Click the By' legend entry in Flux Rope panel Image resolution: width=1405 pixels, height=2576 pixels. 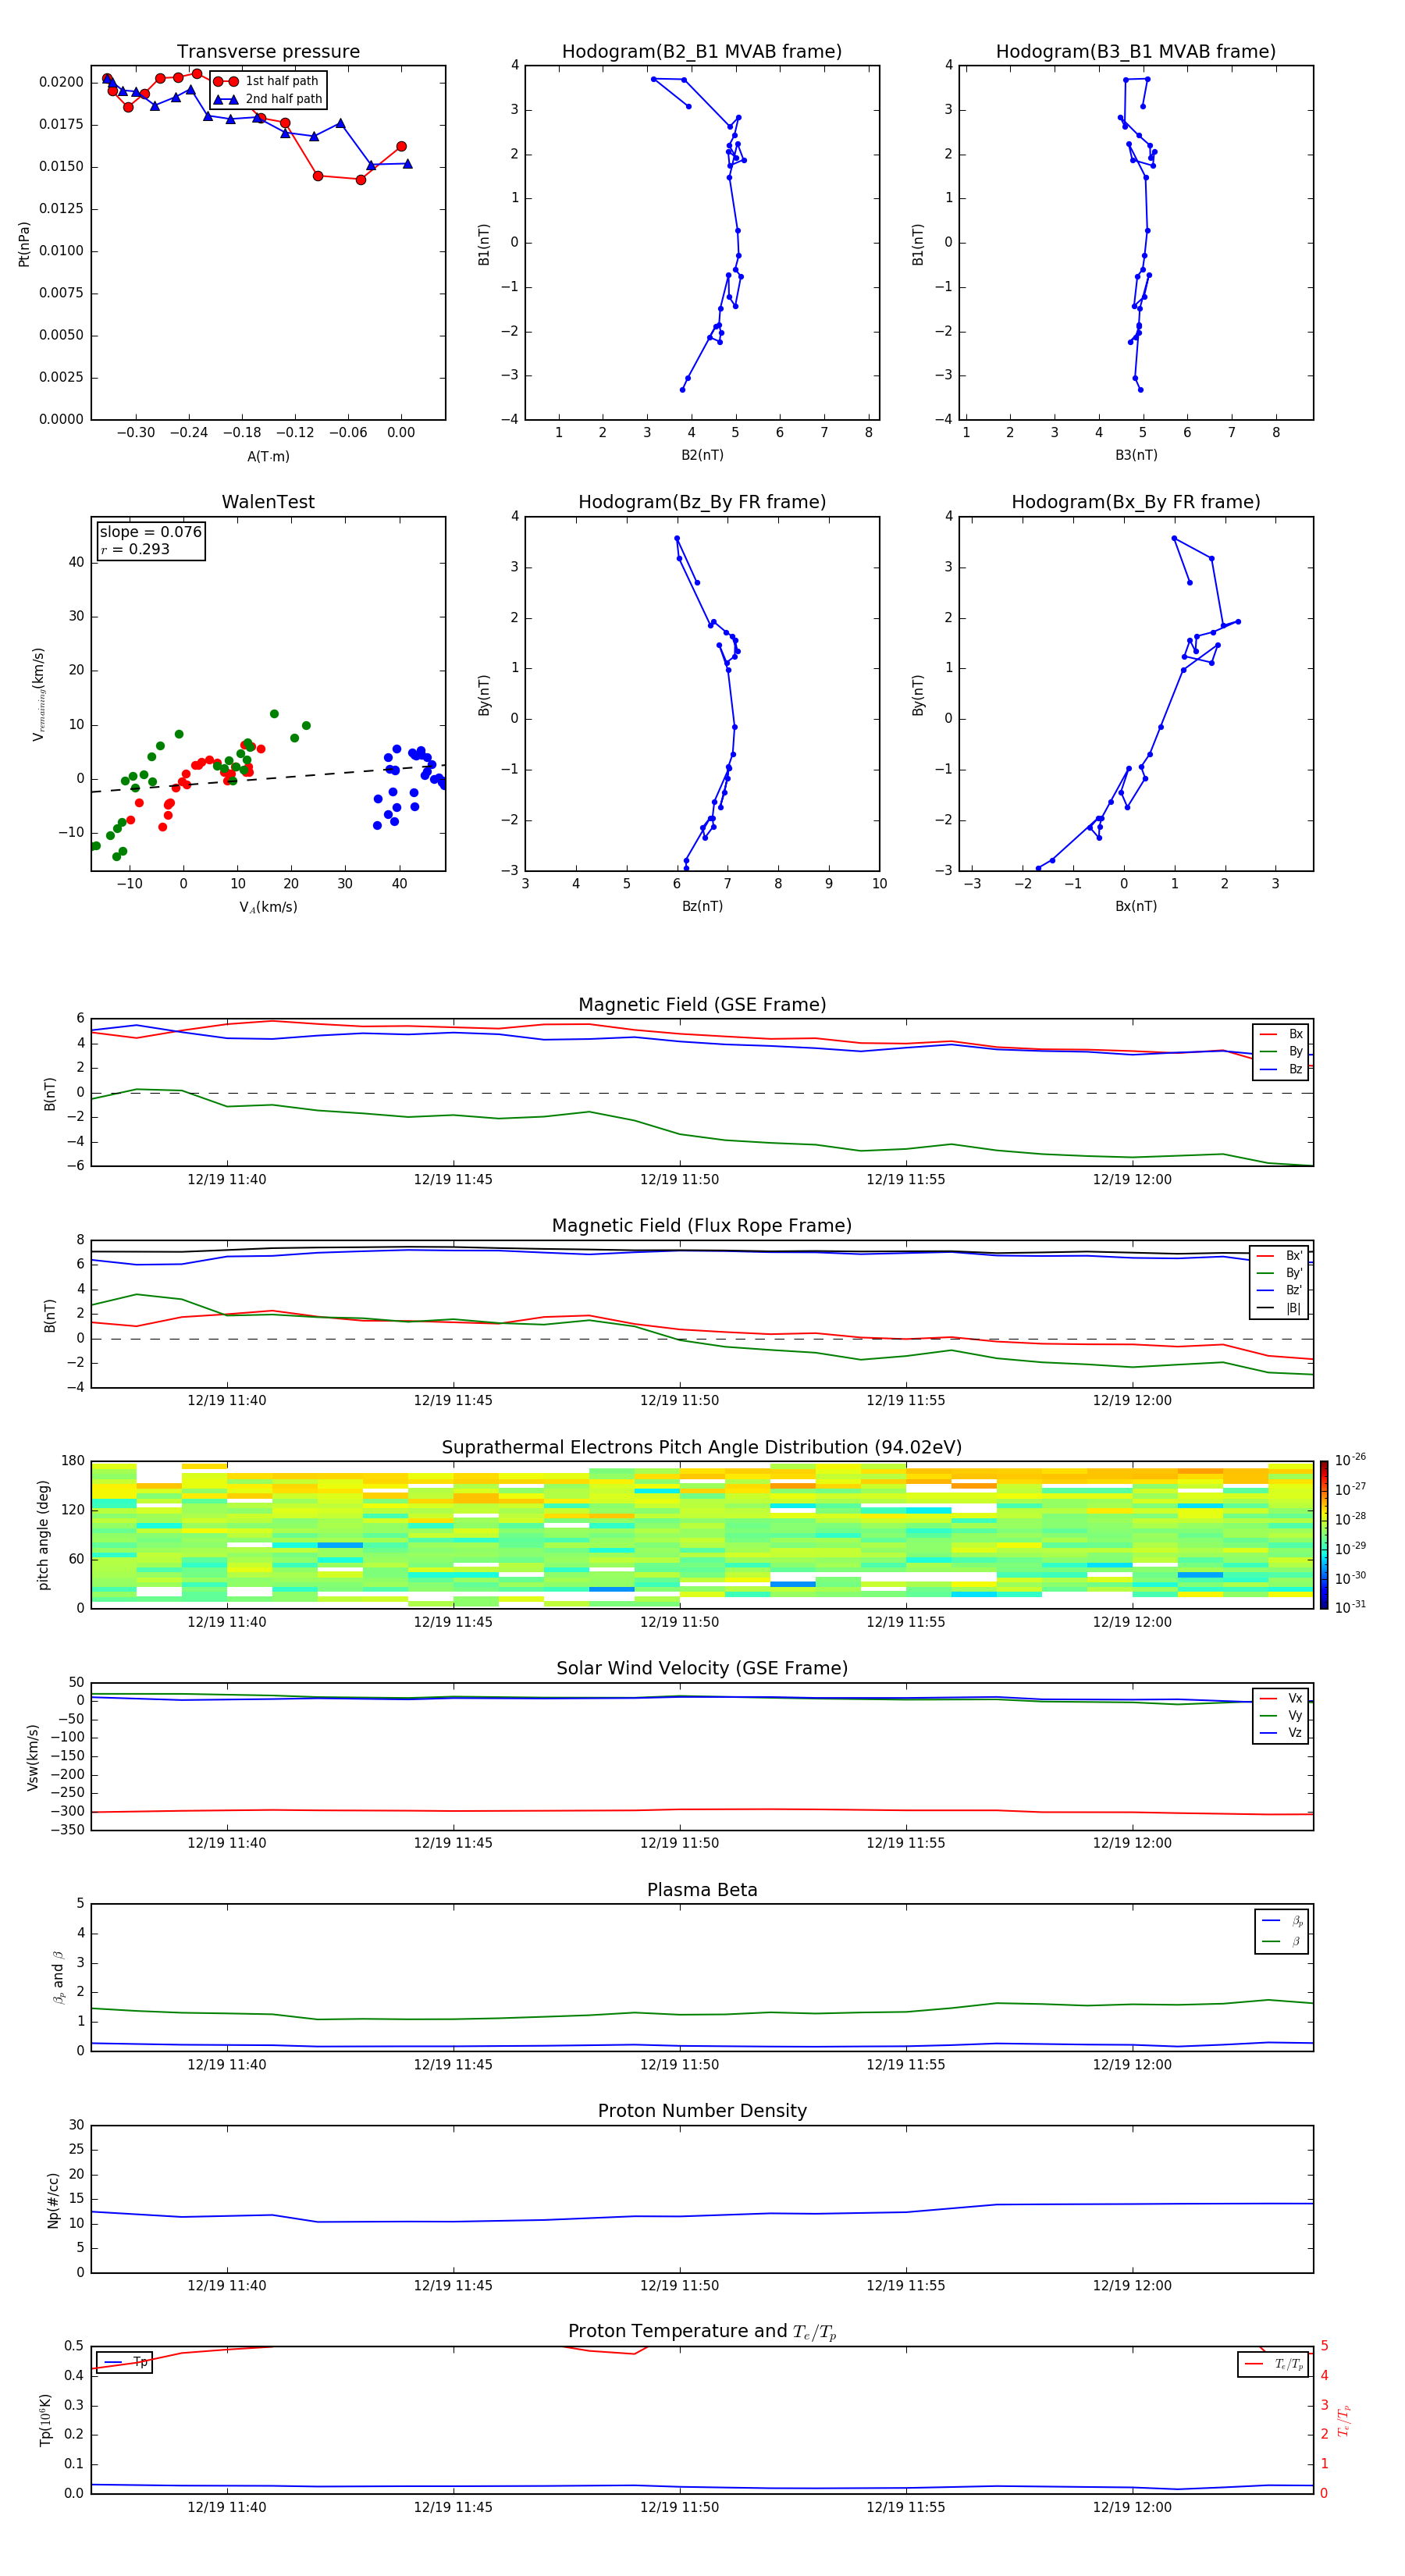point(1280,1273)
